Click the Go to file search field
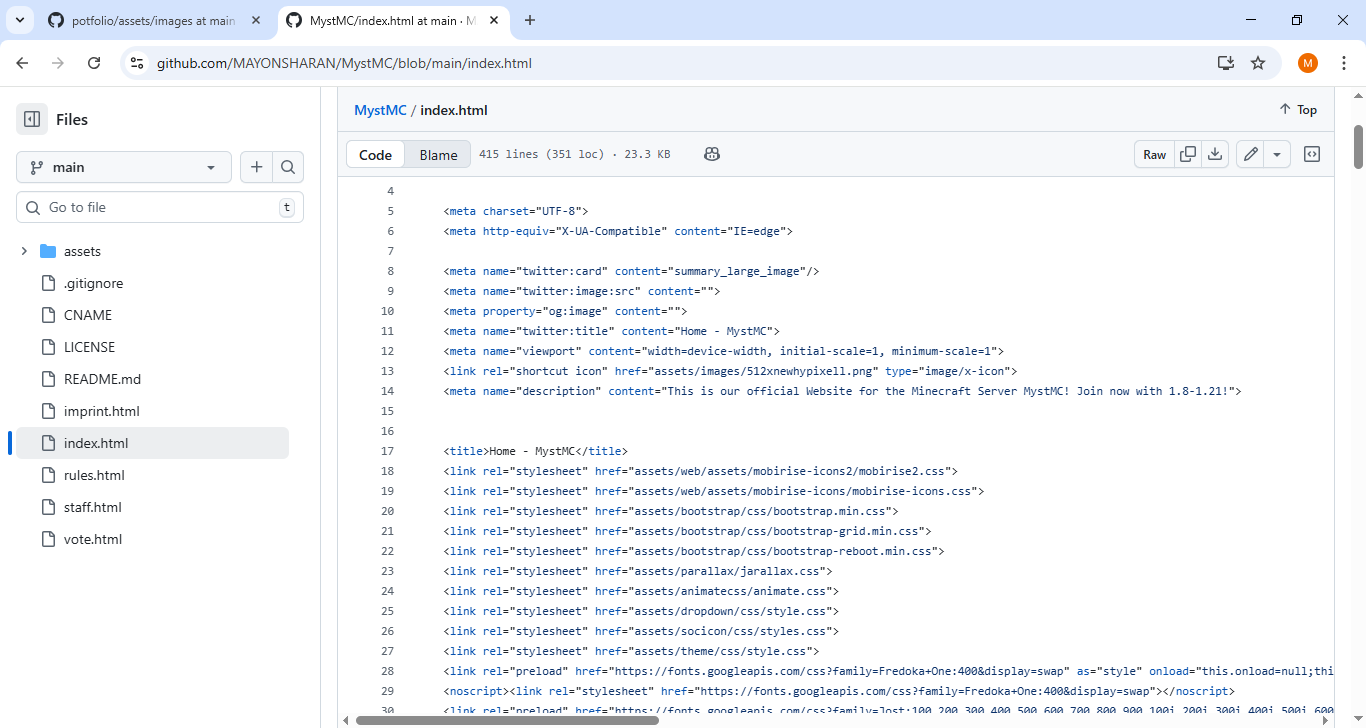This screenshot has height=728, width=1366. [160, 207]
